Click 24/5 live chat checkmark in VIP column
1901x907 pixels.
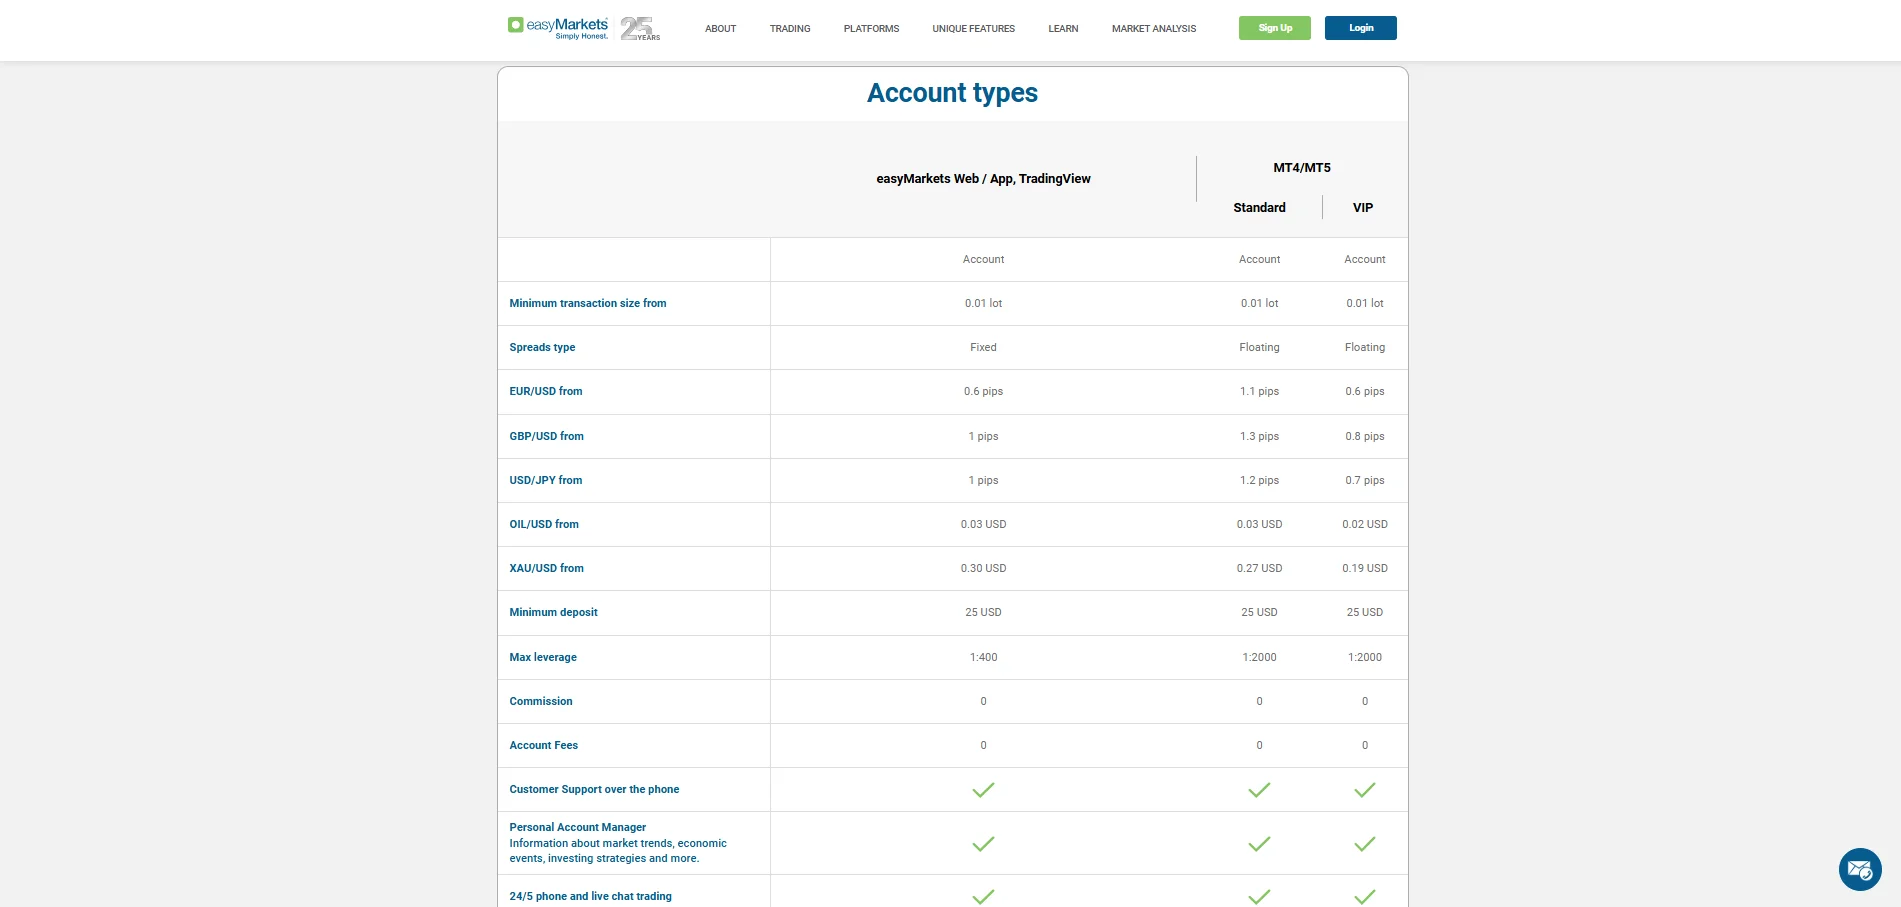pos(1365,897)
